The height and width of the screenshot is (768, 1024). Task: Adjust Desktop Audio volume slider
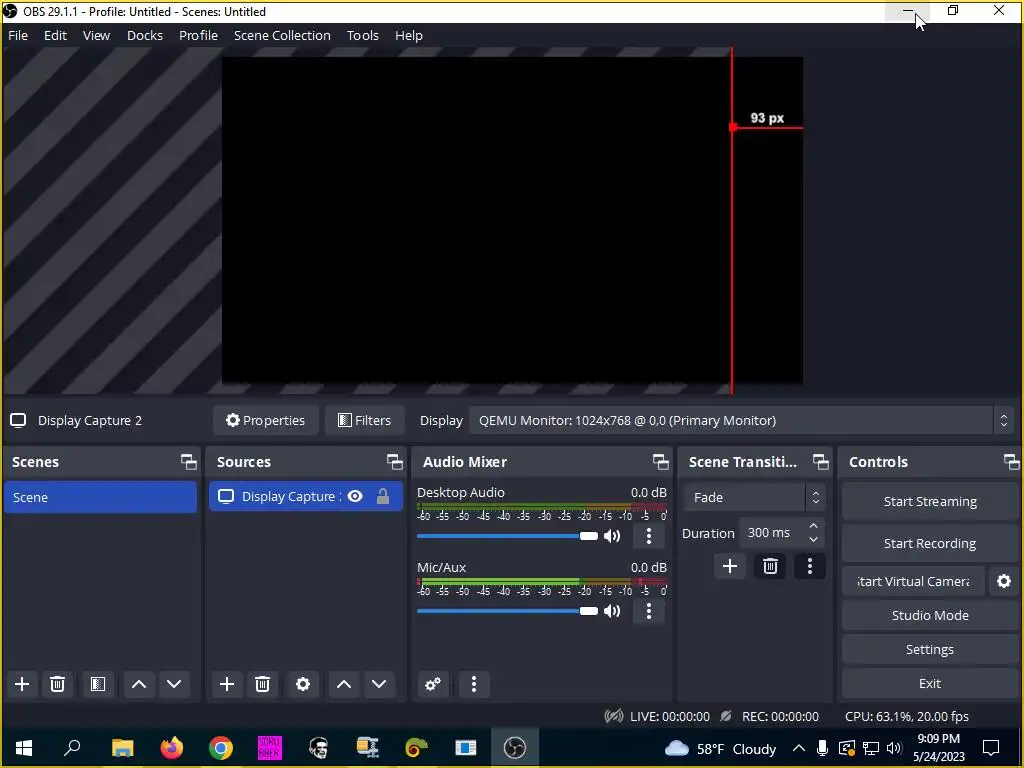[507, 536]
